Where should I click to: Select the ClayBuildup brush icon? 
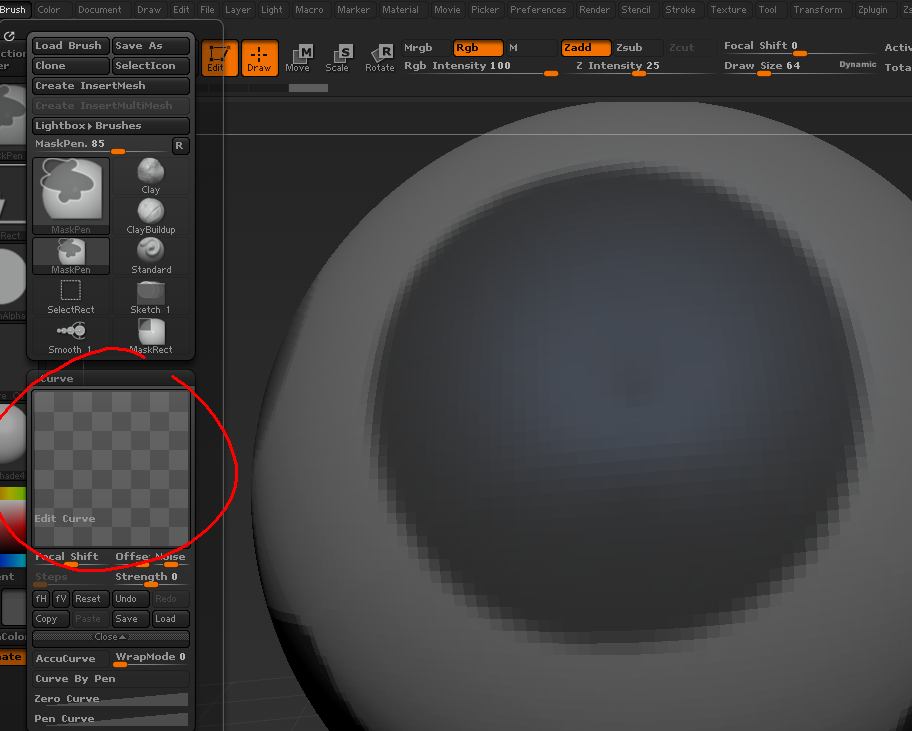(151, 216)
